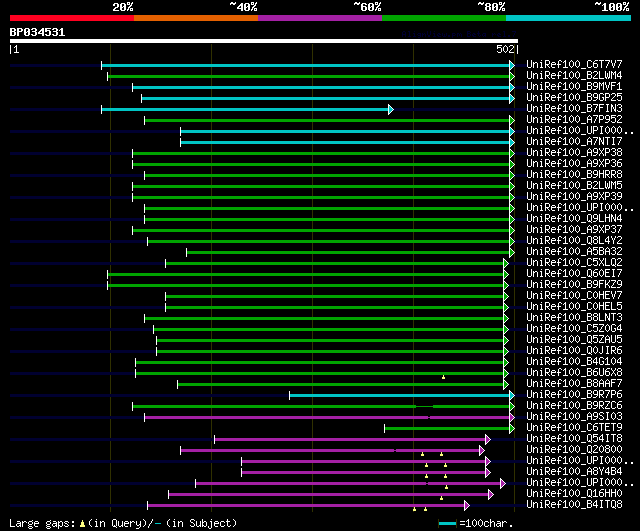Viewport: 640px width, 531px height.
Task: Click the purple alignment bar for Q54IT8
Action: (350, 440)
